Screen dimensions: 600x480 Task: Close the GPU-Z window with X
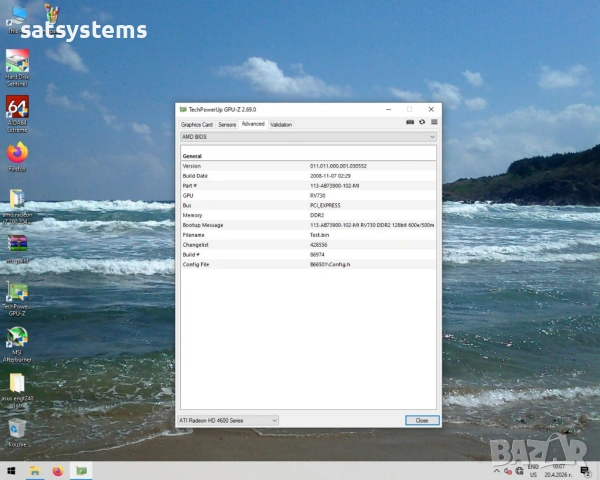tap(431, 109)
